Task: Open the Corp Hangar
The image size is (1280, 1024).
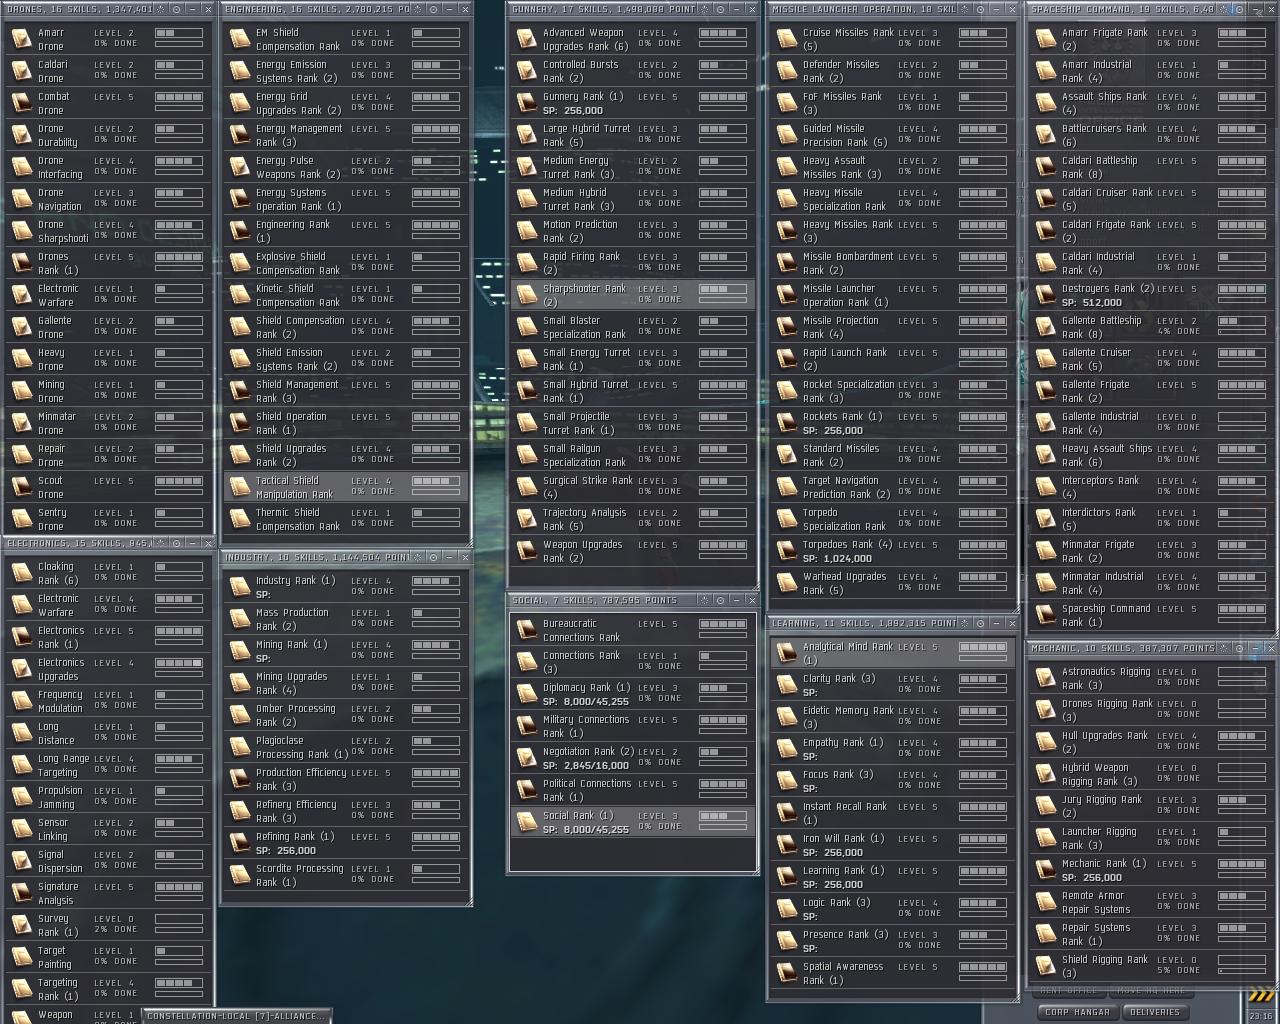Action: (x=1076, y=1012)
